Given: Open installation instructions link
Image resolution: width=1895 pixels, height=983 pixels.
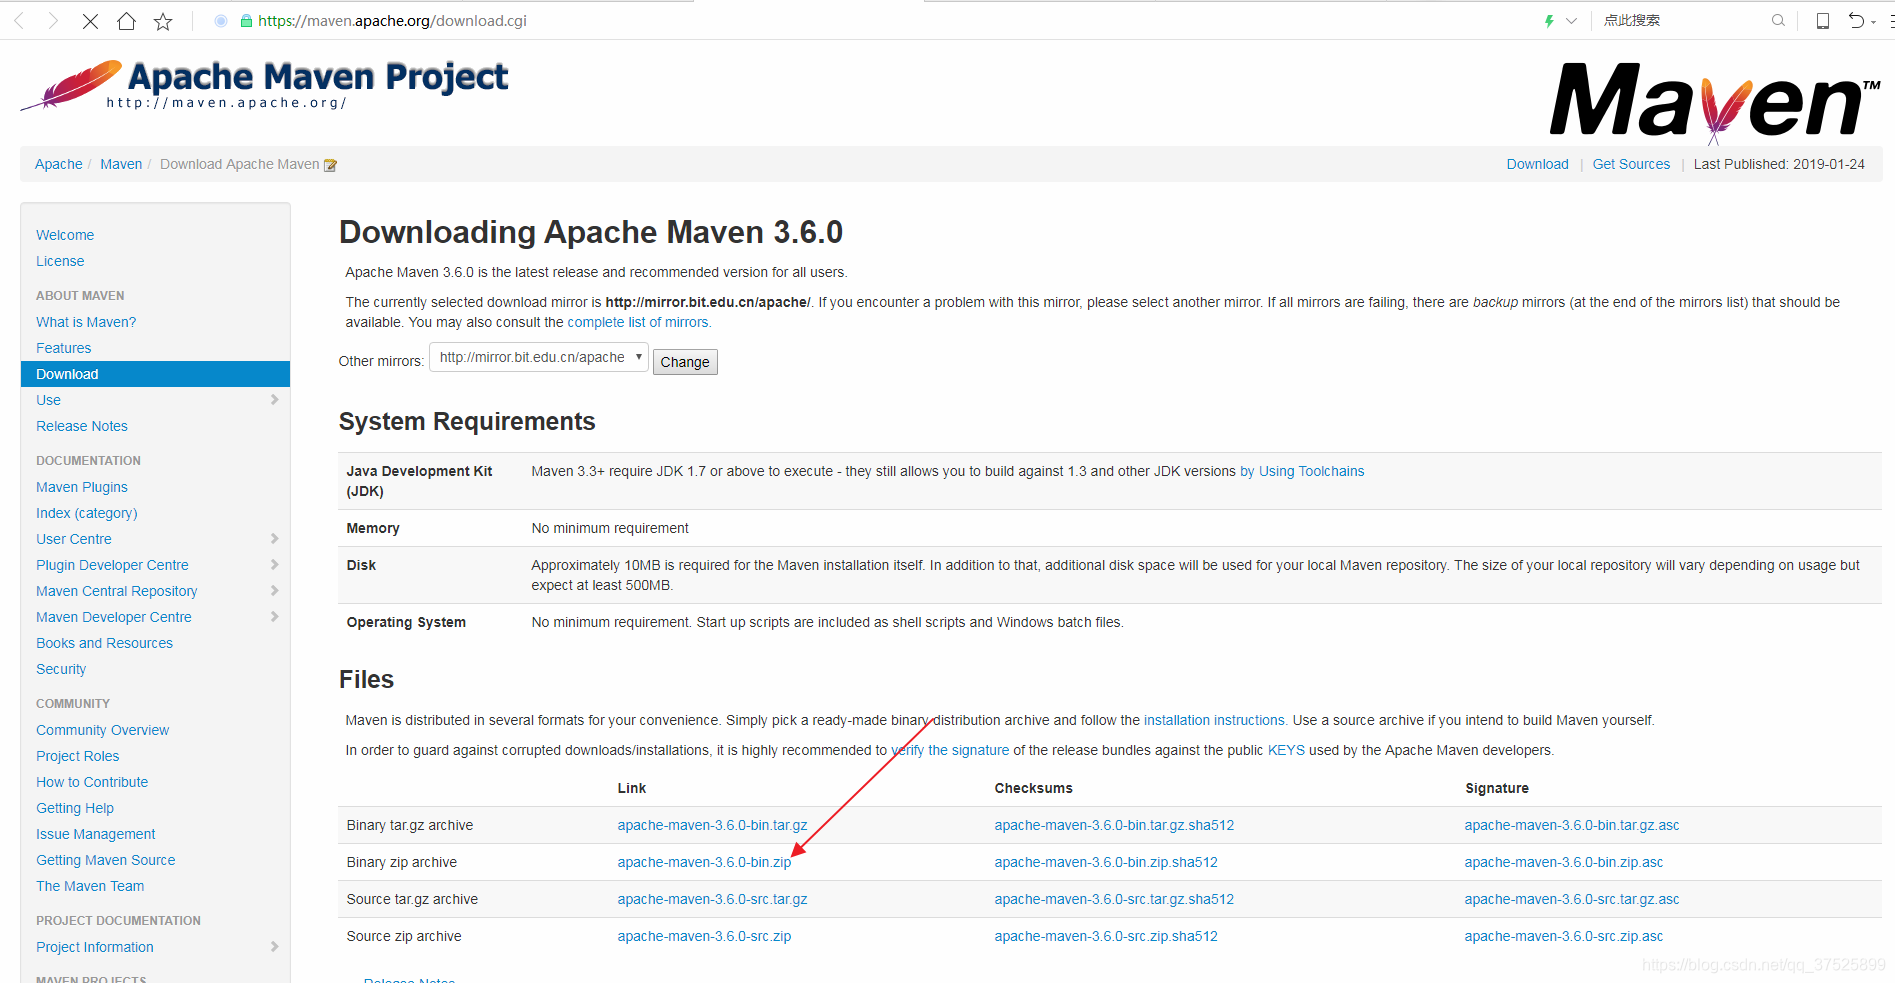Looking at the screenshot, I should click(x=1215, y=720).
